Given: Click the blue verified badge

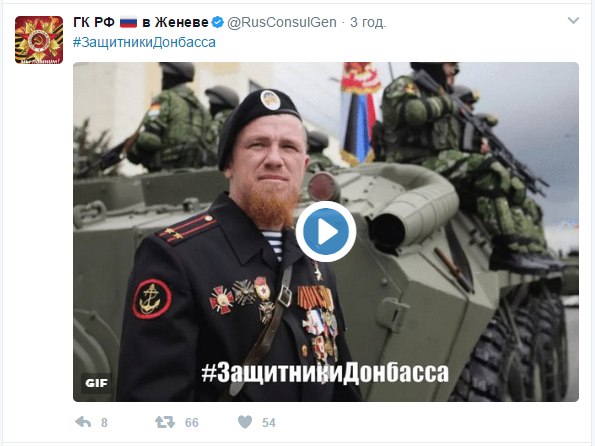Looking at the screenshot, I should [217, 22].
